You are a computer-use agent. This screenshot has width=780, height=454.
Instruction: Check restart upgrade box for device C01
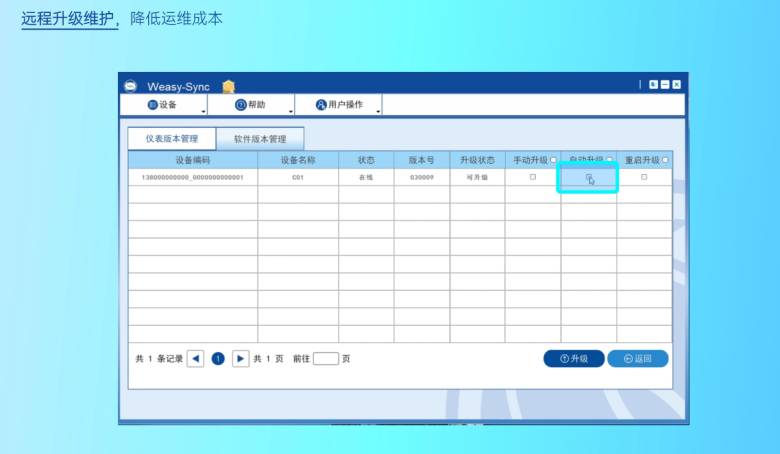tap(644, 177)
